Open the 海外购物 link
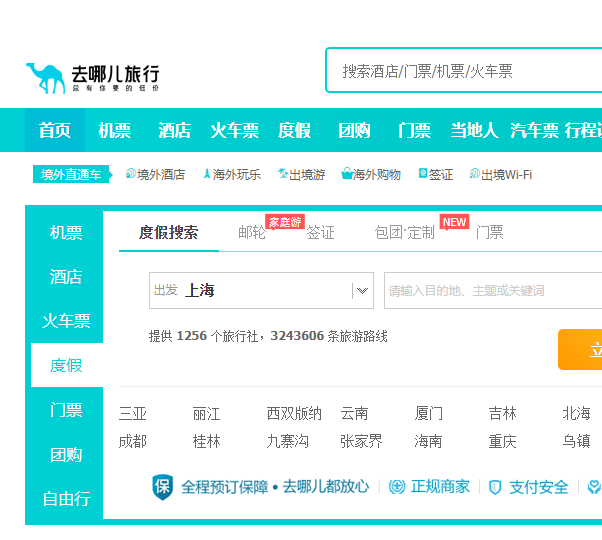 (376, 175)
